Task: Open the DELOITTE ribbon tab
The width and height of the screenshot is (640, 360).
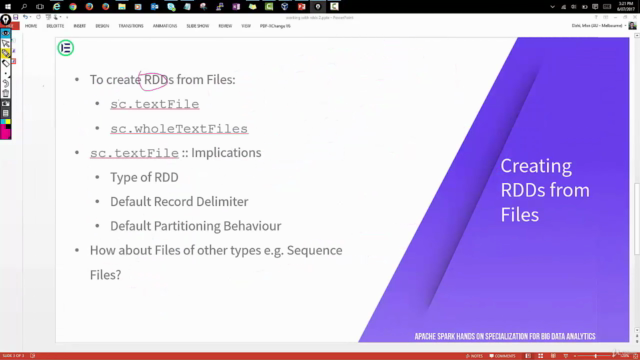Action: tap(55, 26)
